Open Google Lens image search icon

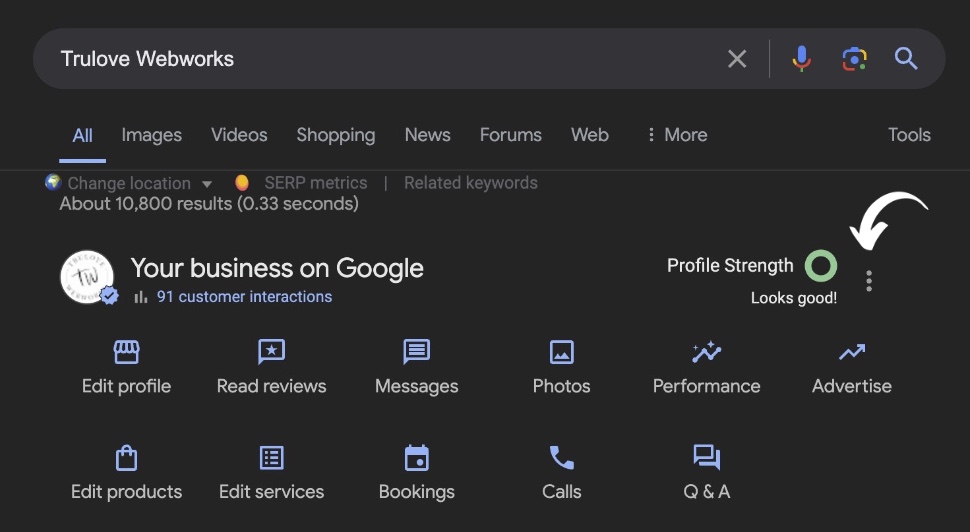point(854,59)
